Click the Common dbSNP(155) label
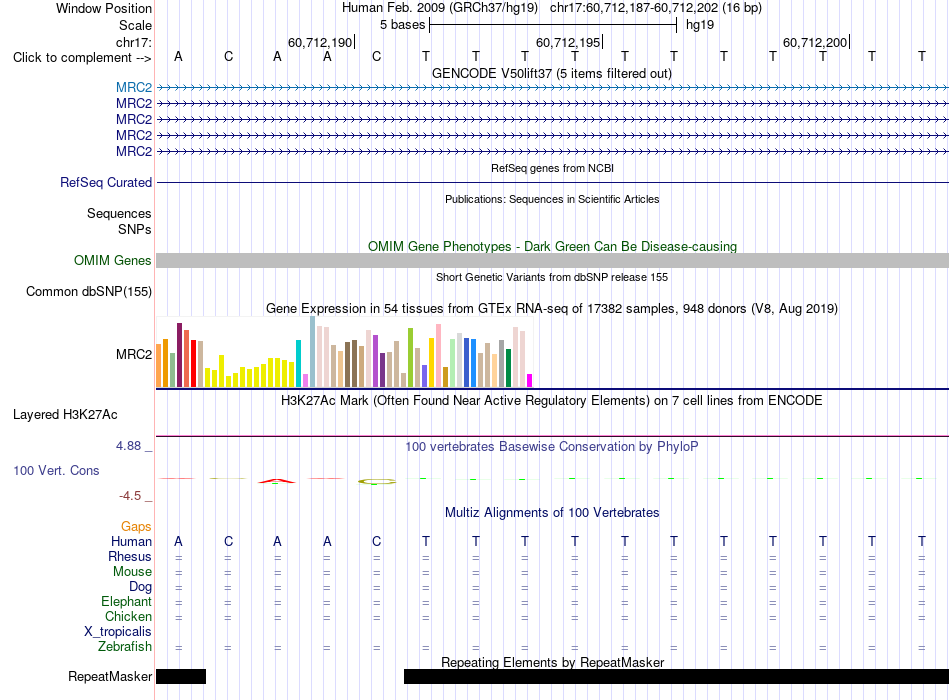The image size is (950, 700). point(88,292)
